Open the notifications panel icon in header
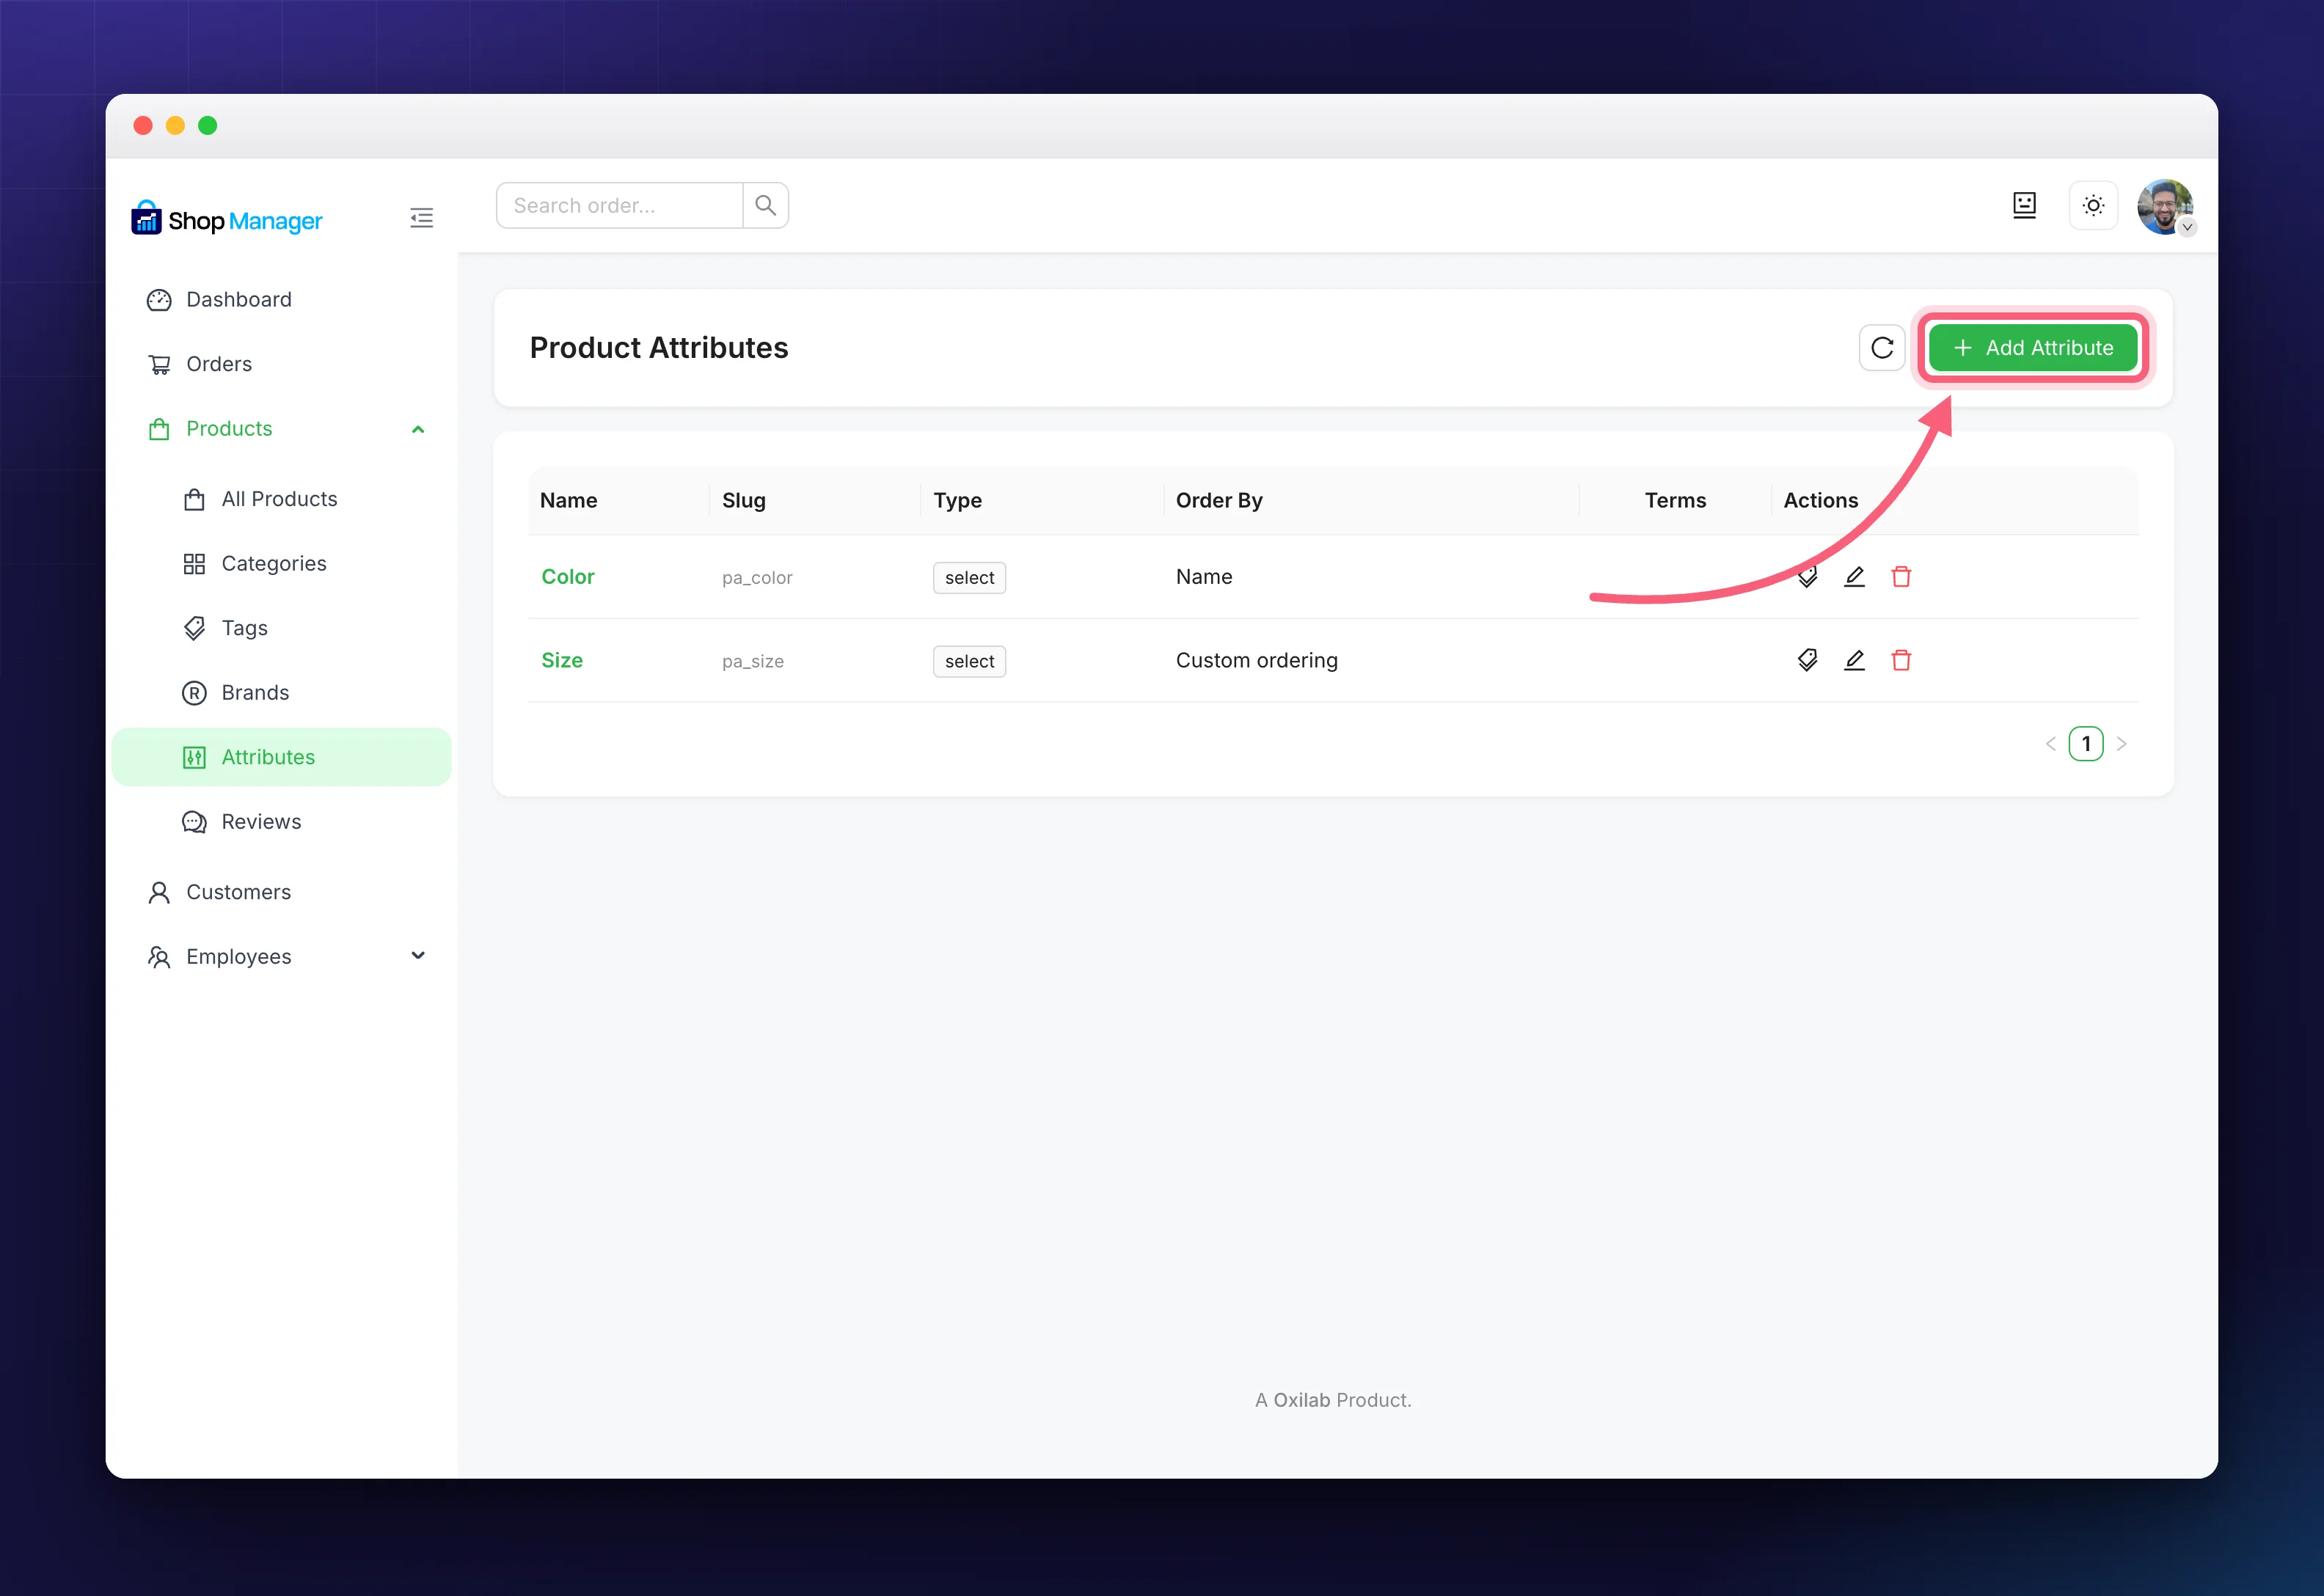2324x1596 pixels. click(2024, 205)
